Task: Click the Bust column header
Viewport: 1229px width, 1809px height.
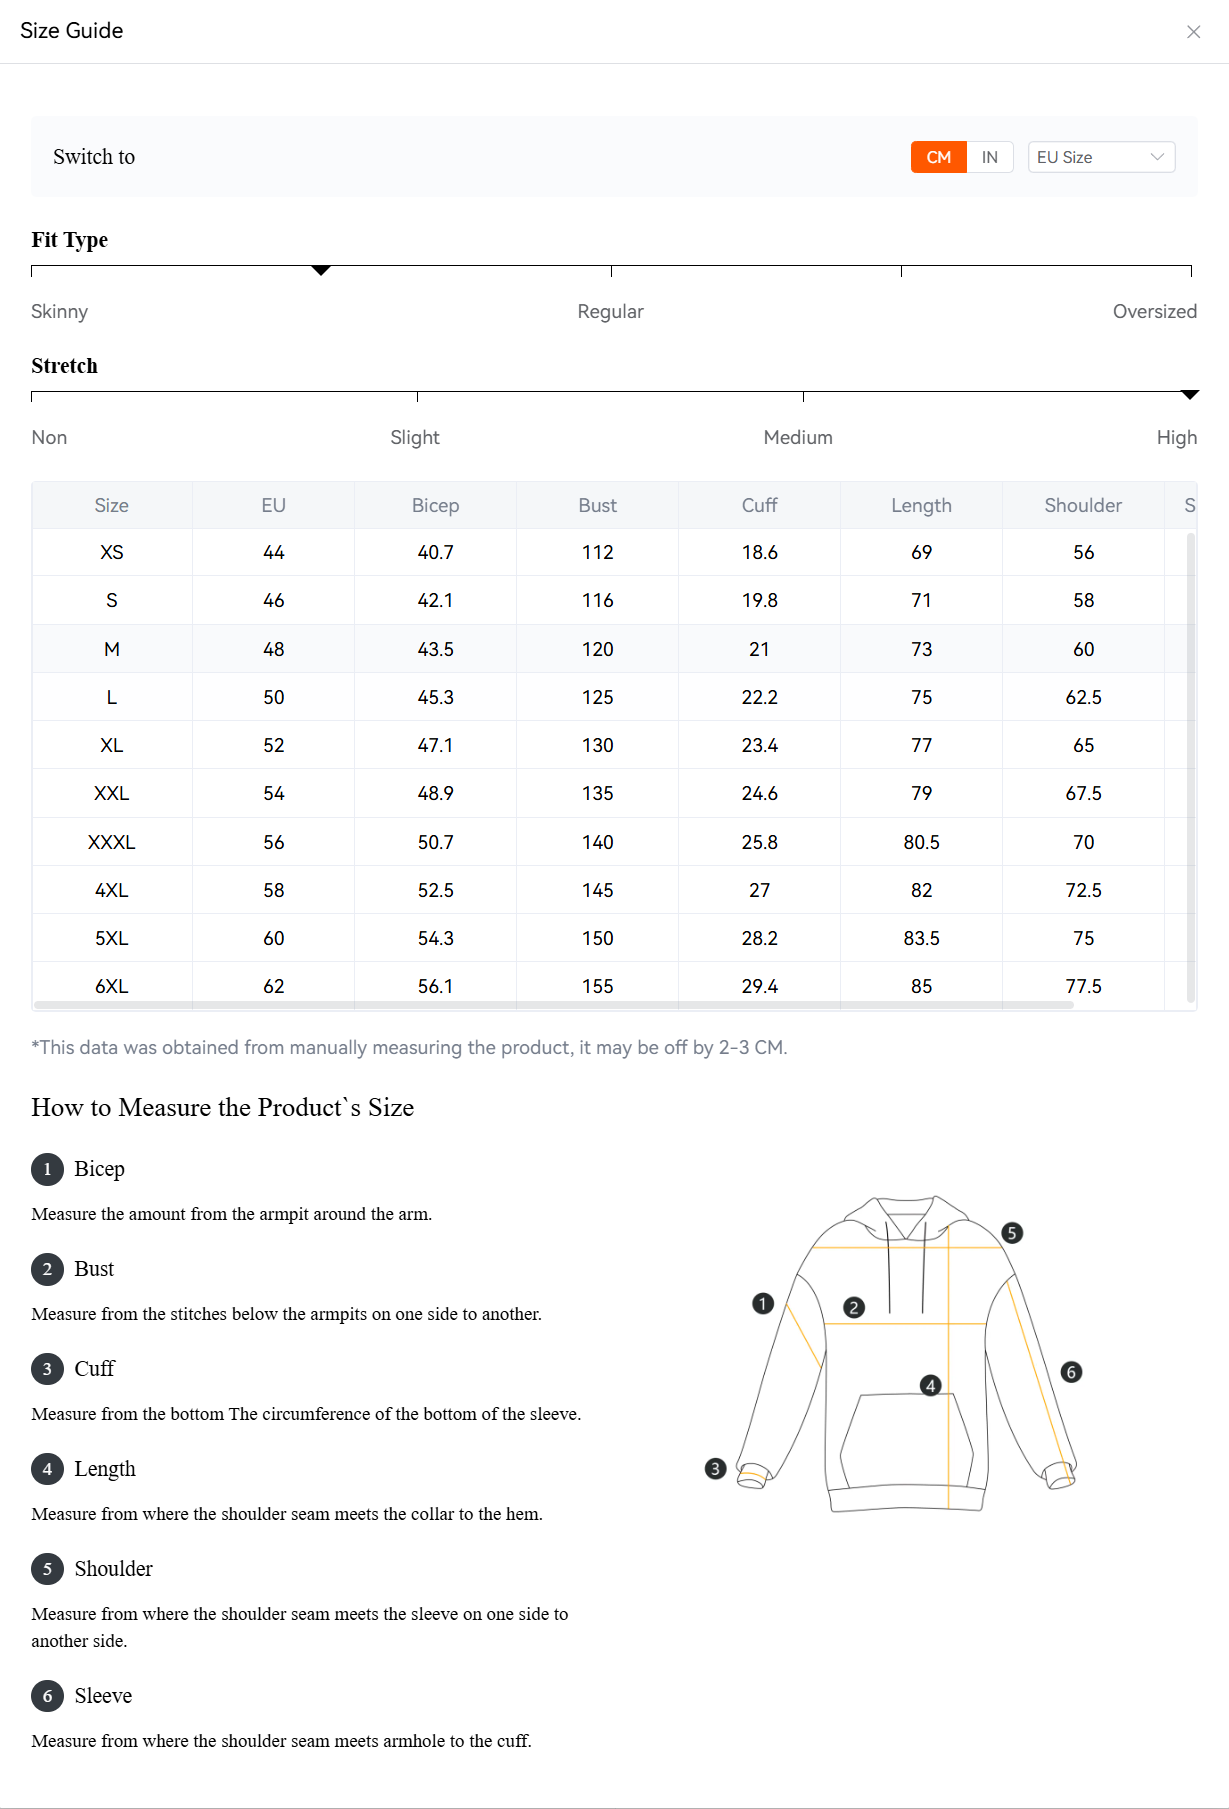Action: (597, 505)
